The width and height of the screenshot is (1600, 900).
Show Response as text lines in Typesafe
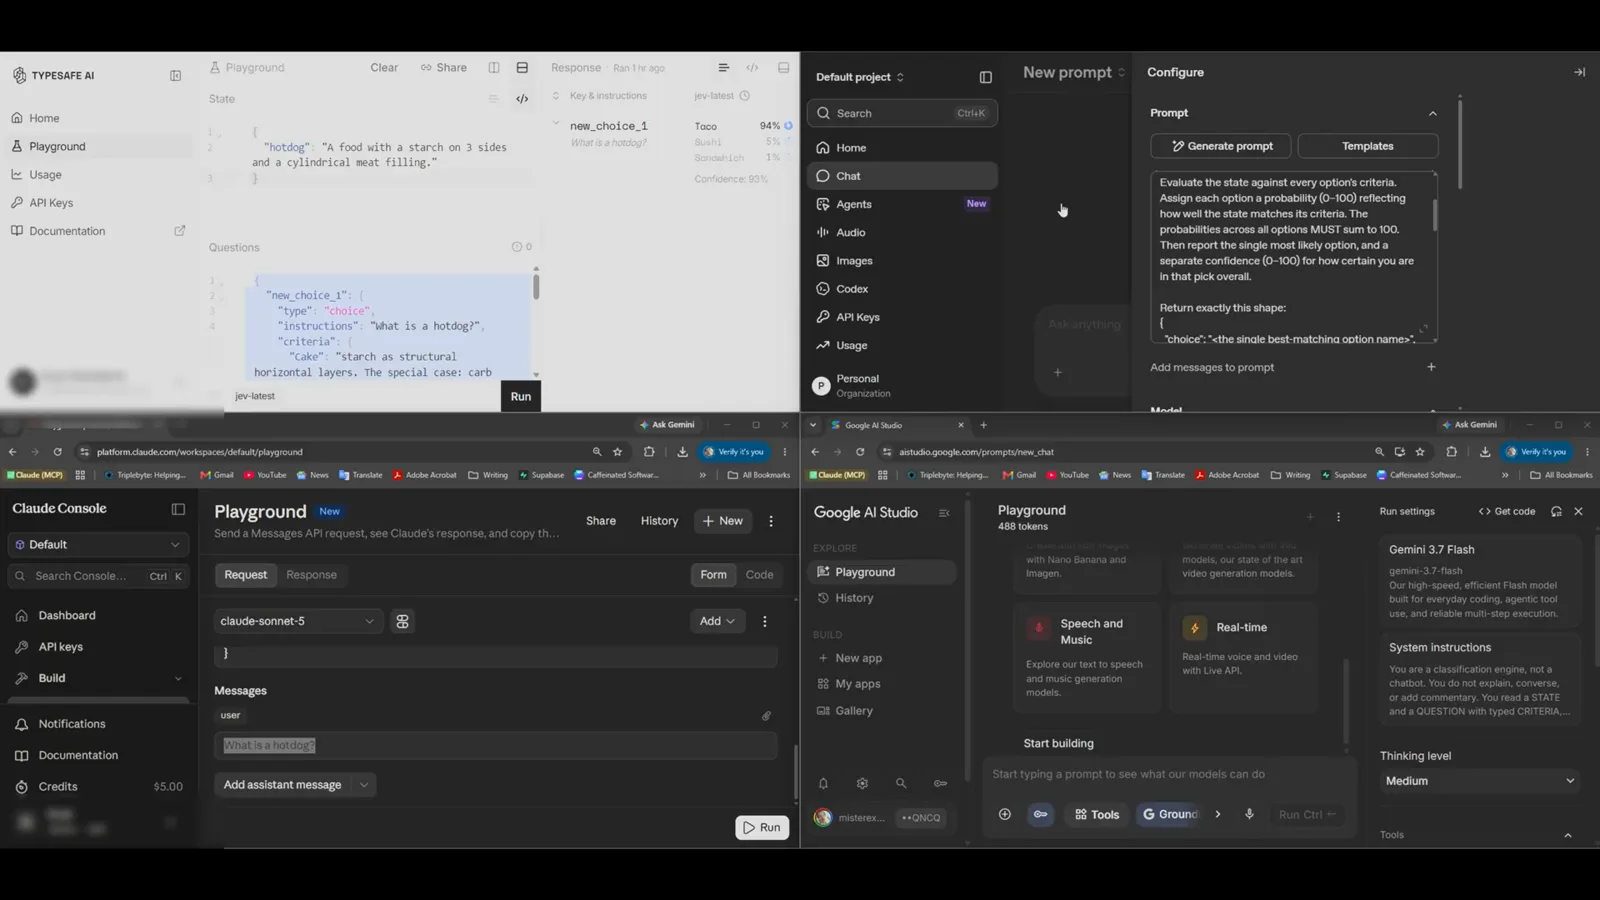pyautogui.click(x=723, y=68)
